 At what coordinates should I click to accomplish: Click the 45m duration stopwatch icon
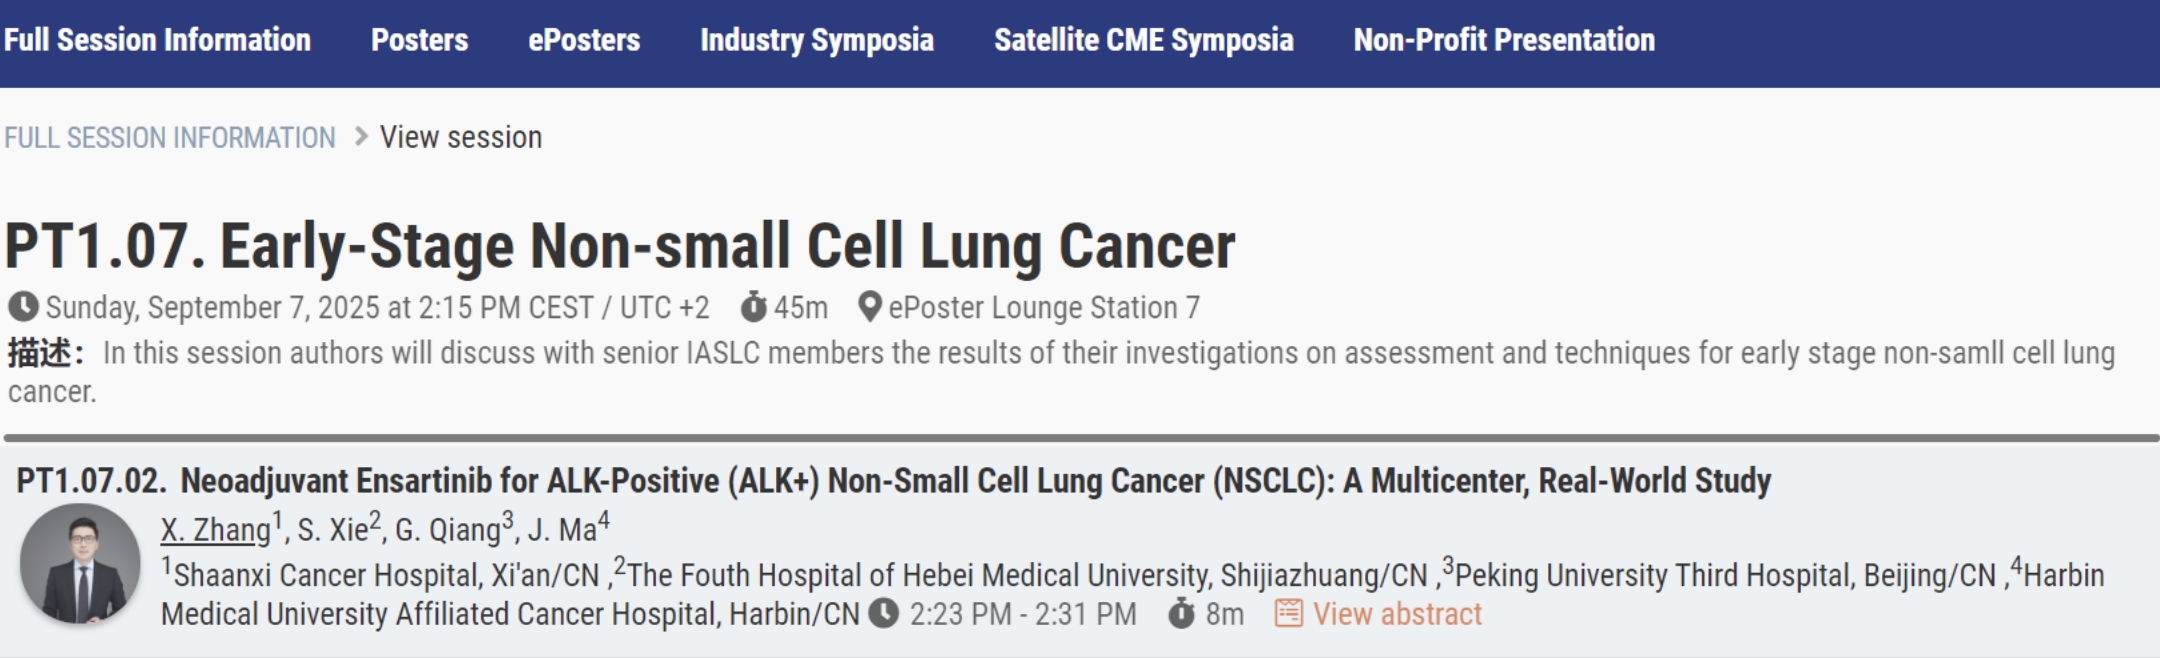point(753,307)
